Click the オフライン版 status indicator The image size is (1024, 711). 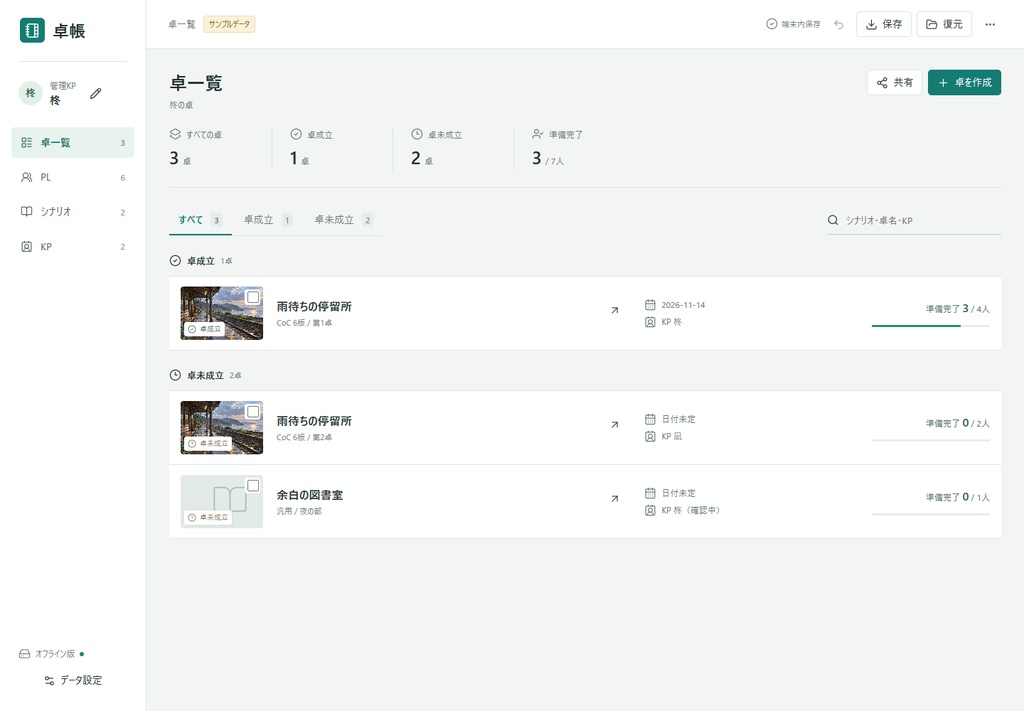coord(52,654)
